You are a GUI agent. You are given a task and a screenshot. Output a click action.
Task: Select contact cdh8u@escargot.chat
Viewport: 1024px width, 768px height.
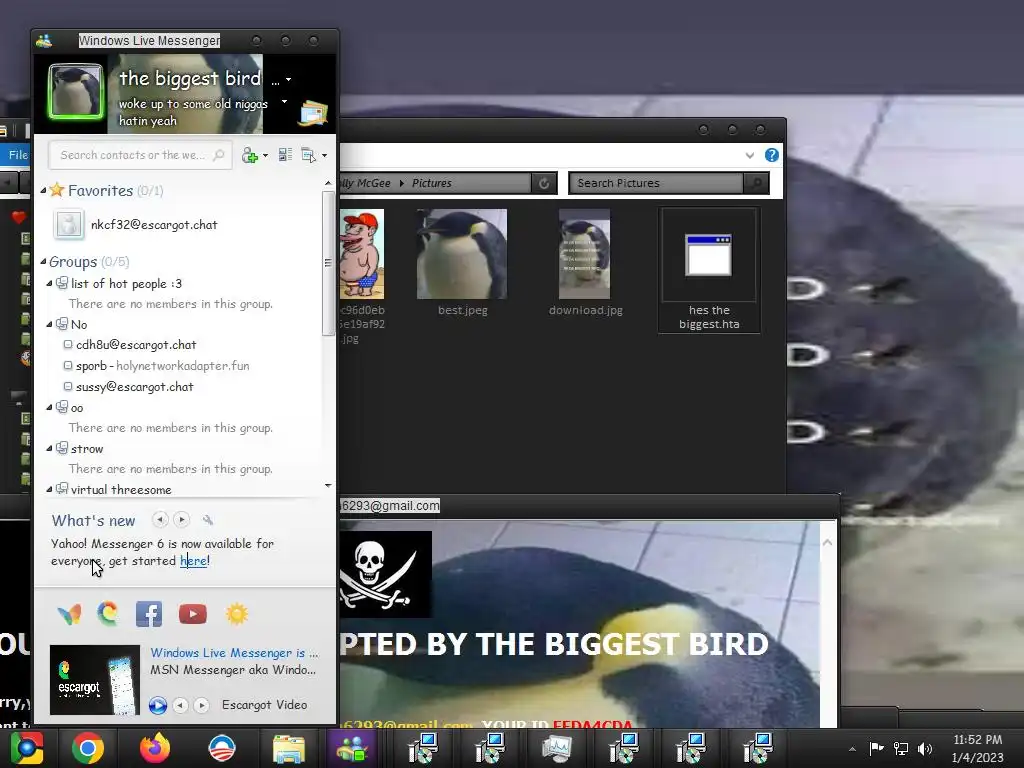click(x=136, y=345)
